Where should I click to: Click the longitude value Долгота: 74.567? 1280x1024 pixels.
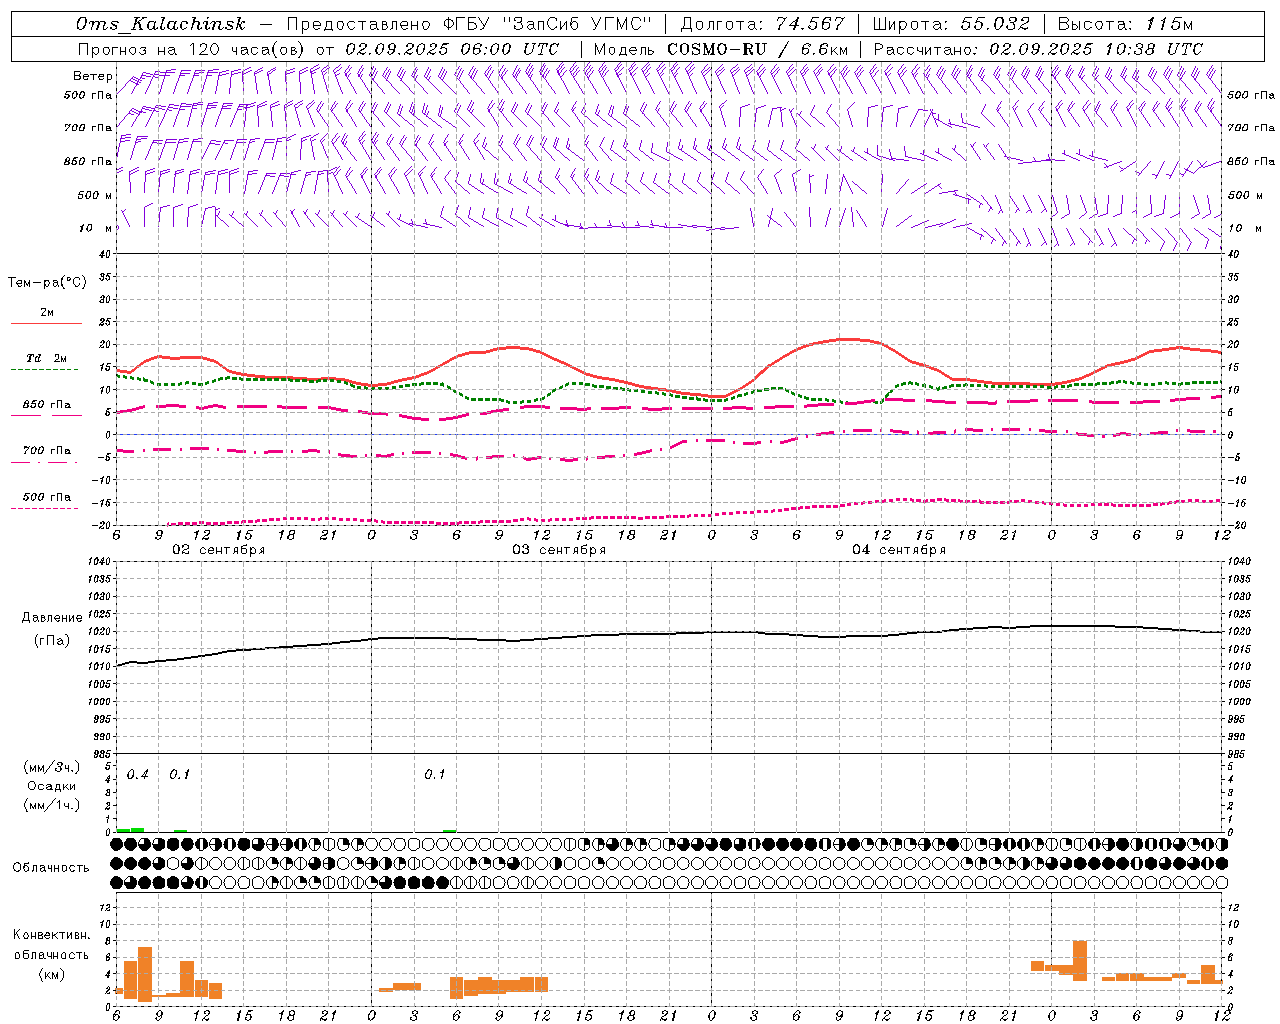coord(763,24)
